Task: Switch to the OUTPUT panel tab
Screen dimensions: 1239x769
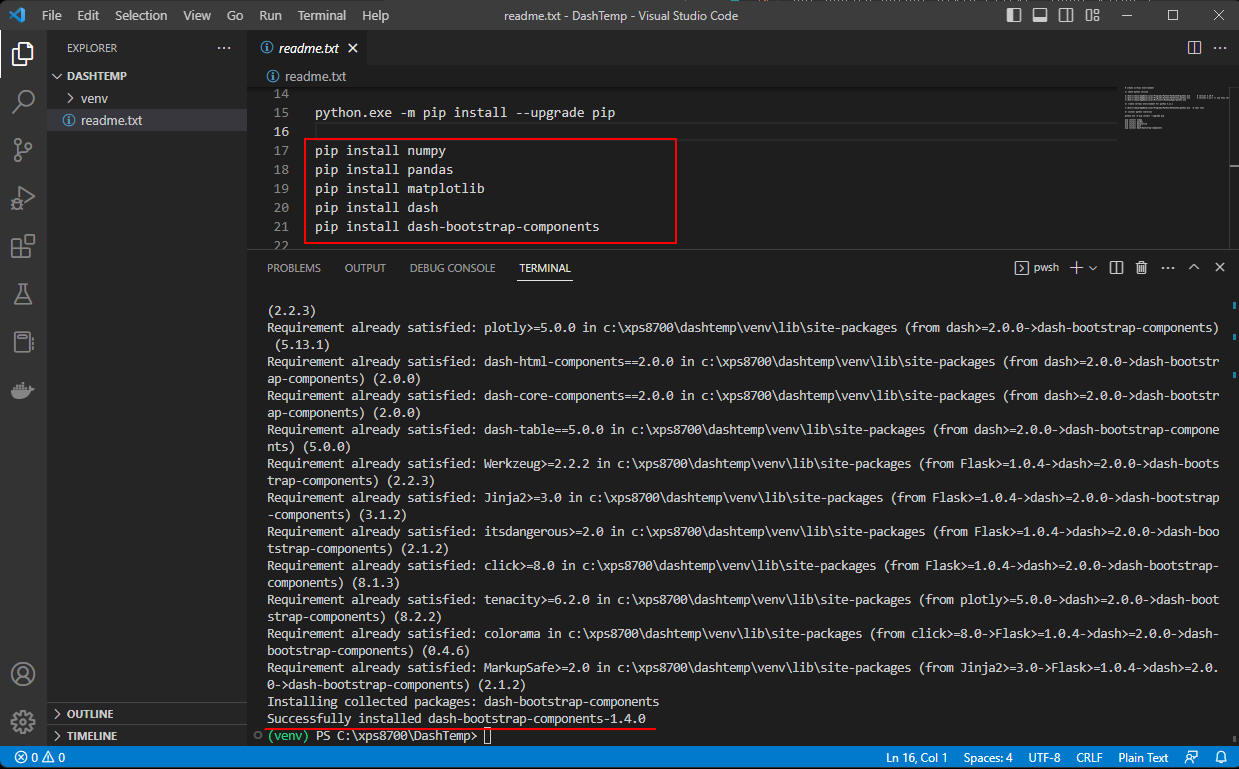Action: point(365,268)
